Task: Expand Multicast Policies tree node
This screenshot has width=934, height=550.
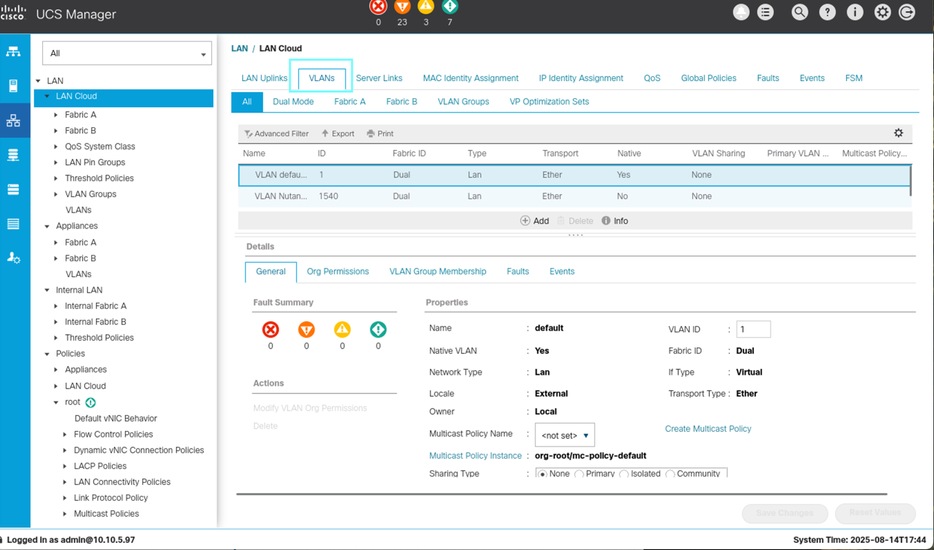Action: 65,514
